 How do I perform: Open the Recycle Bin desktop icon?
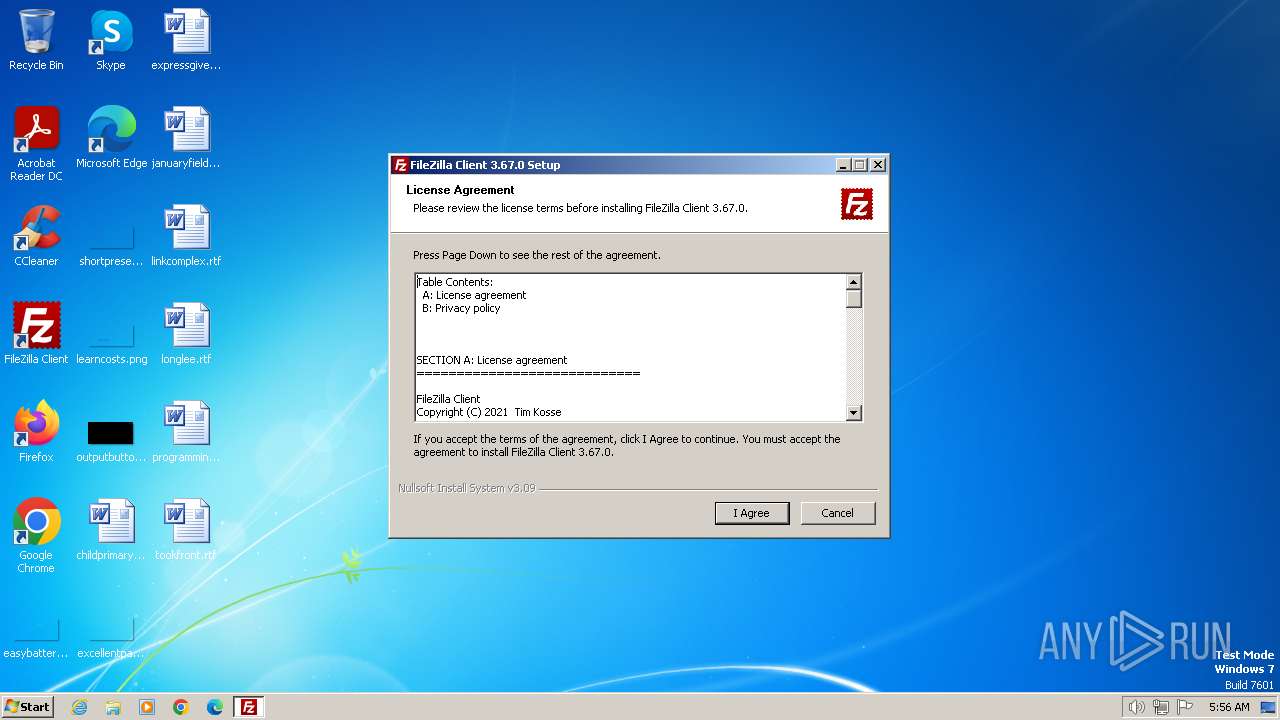click(36, 40)
